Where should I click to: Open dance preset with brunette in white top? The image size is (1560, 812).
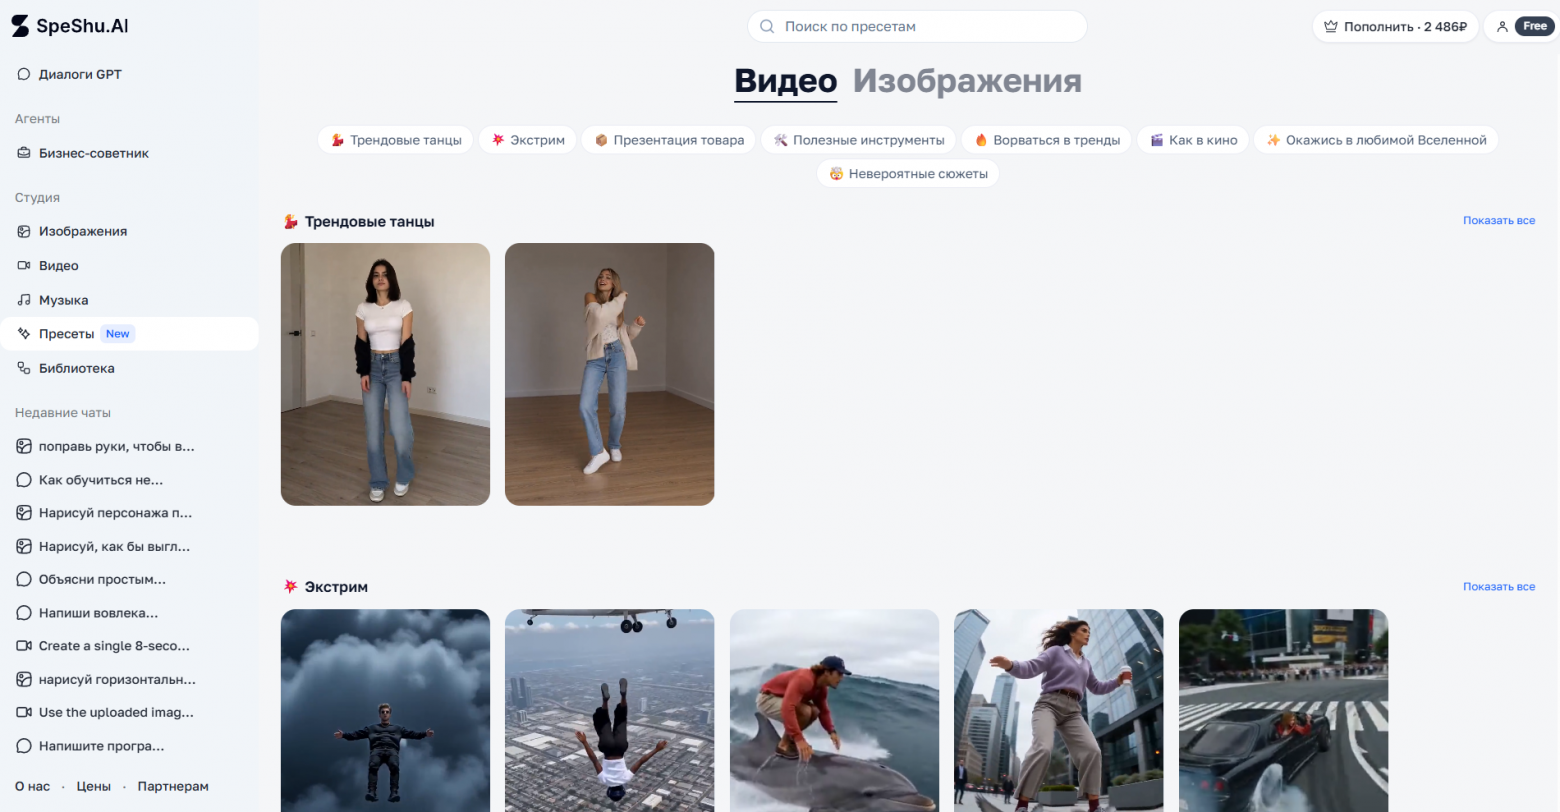pos(385,374)
